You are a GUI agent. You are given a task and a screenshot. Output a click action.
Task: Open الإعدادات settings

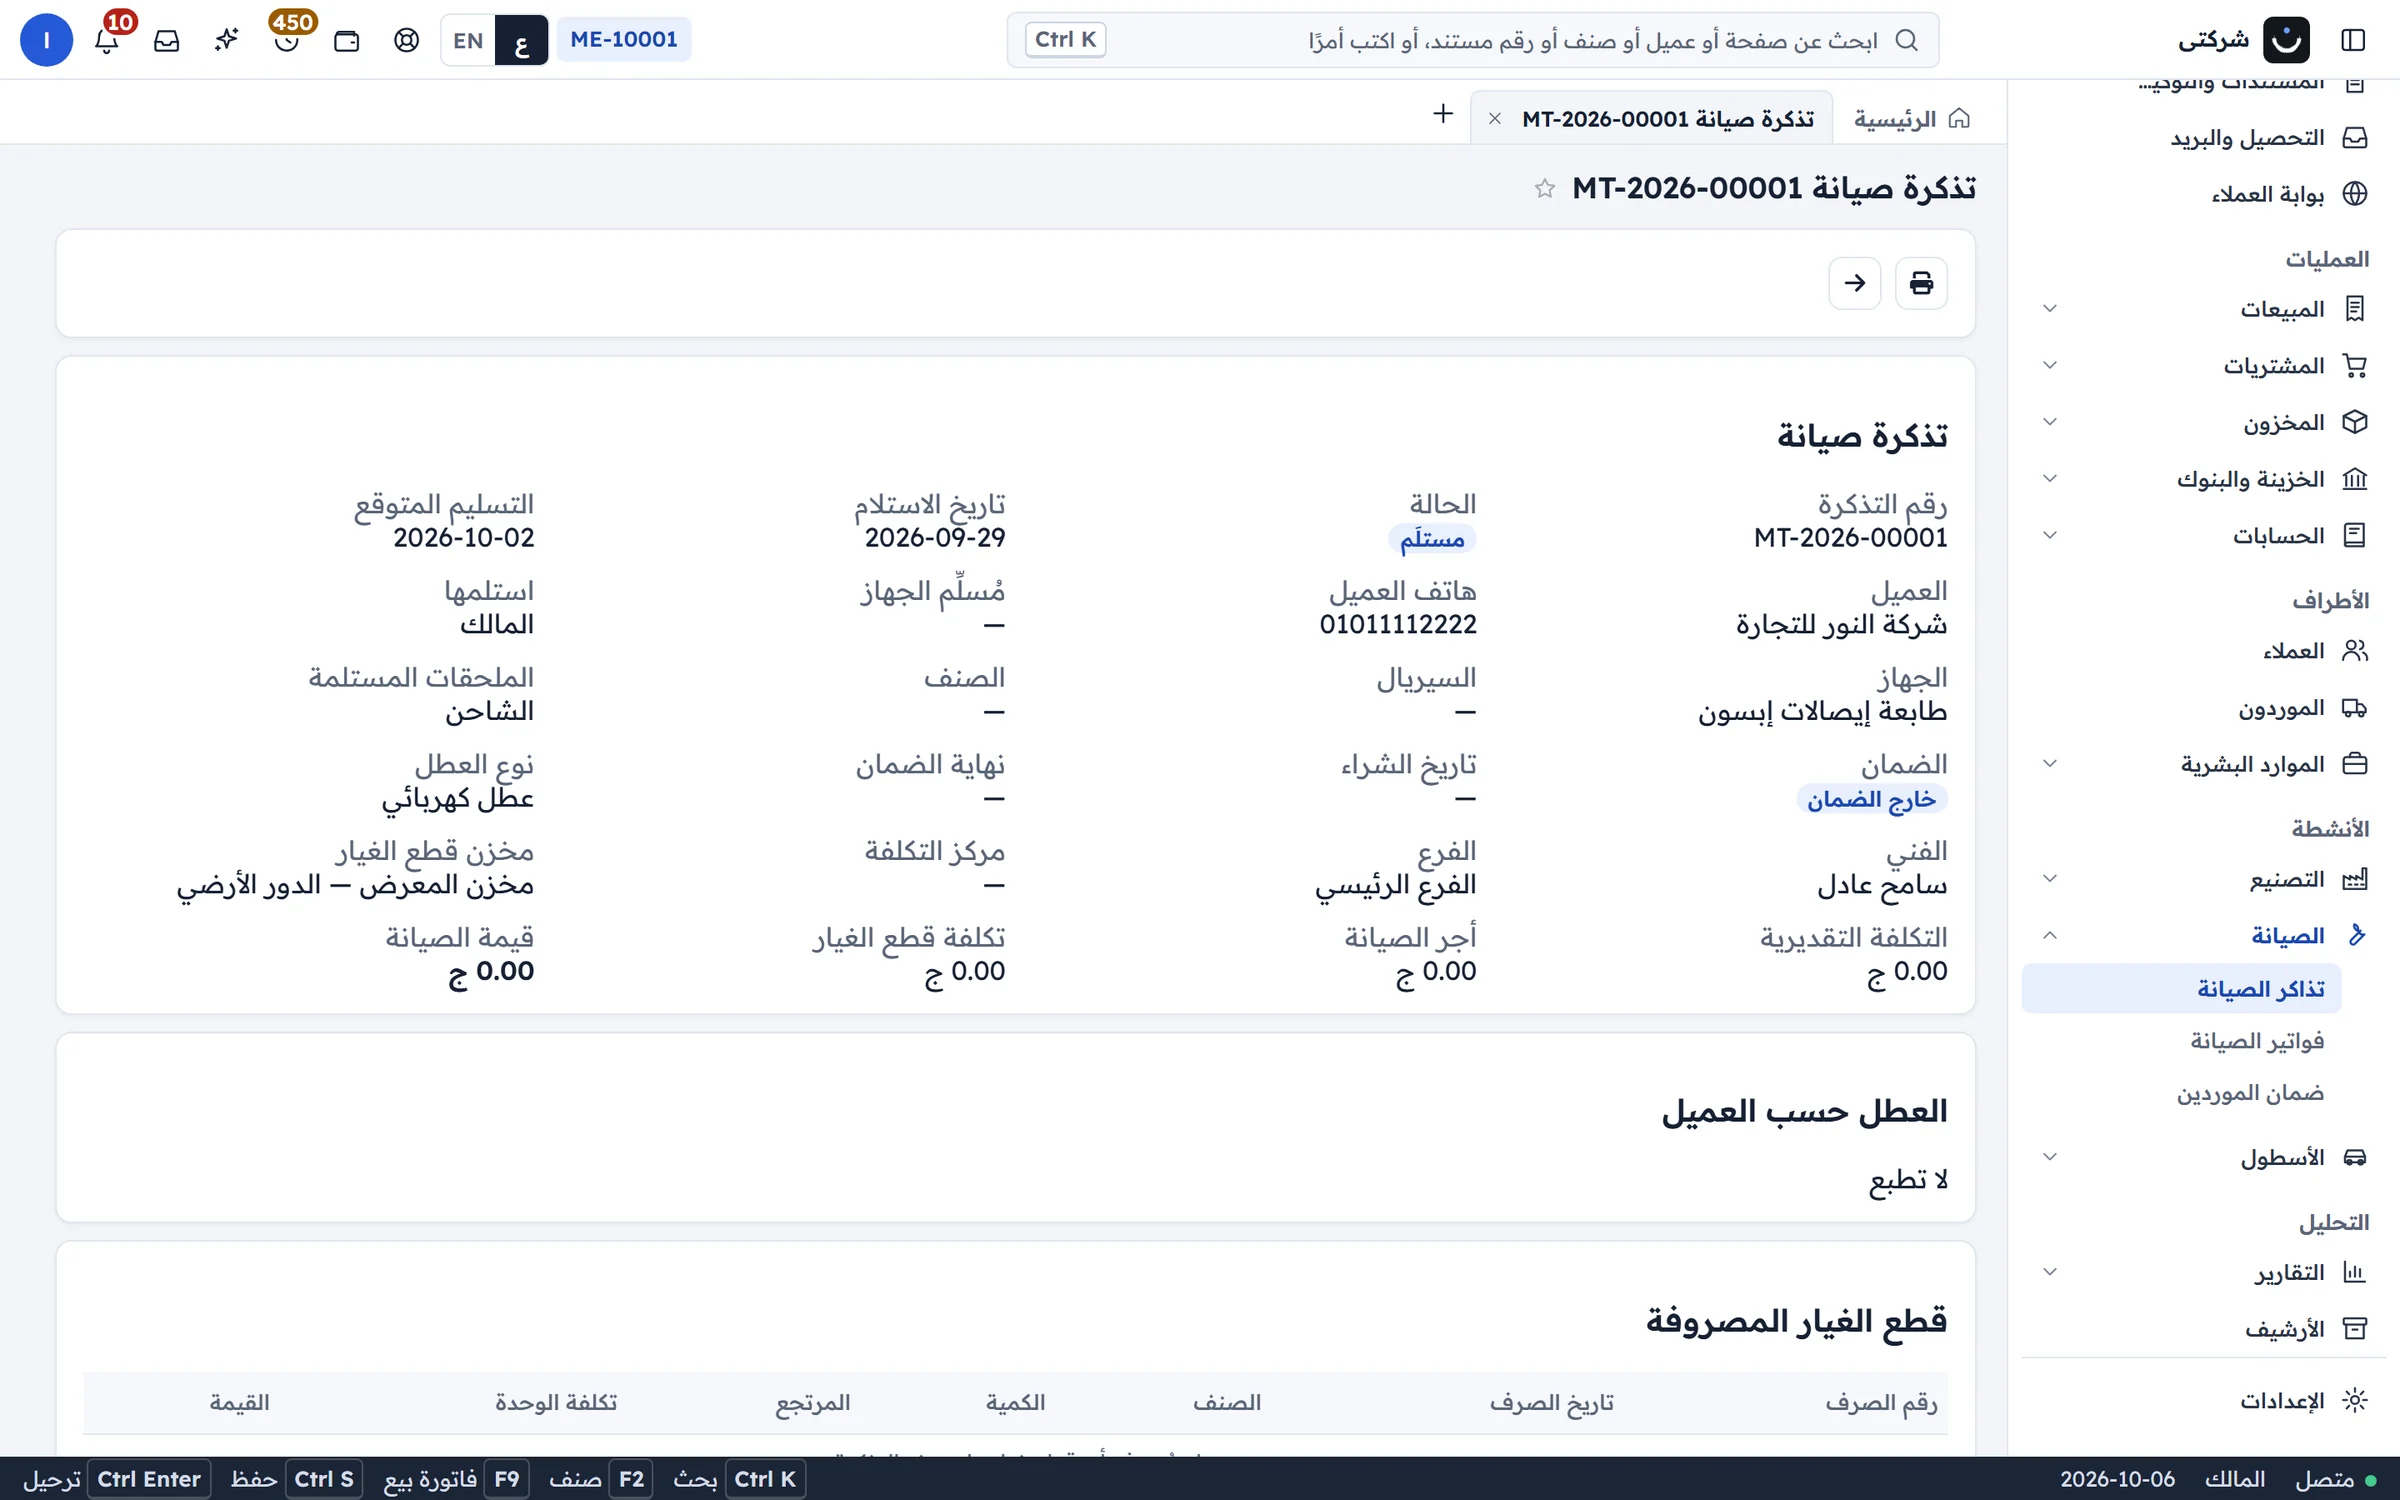2203,1400
